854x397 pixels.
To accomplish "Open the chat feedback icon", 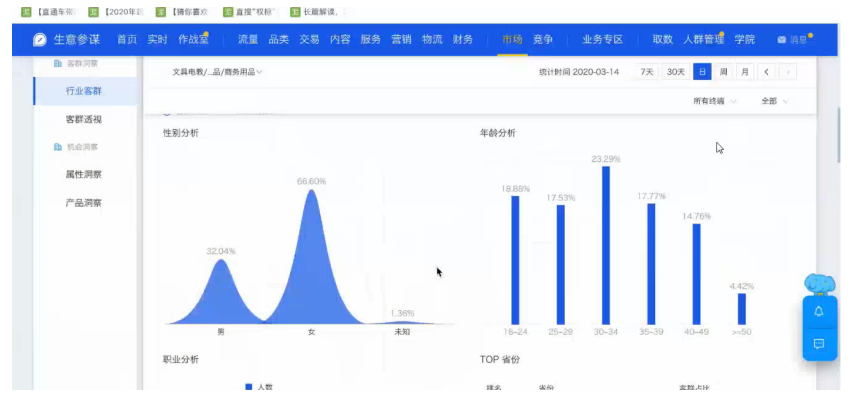I will [819, 344].
